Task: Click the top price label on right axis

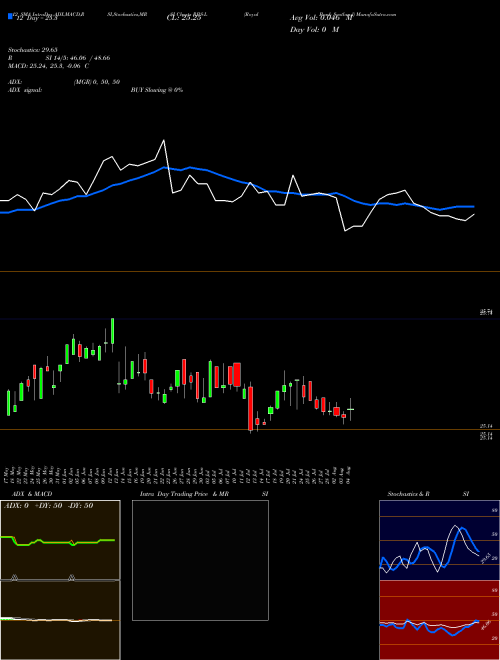Action: tap(487, 312)
